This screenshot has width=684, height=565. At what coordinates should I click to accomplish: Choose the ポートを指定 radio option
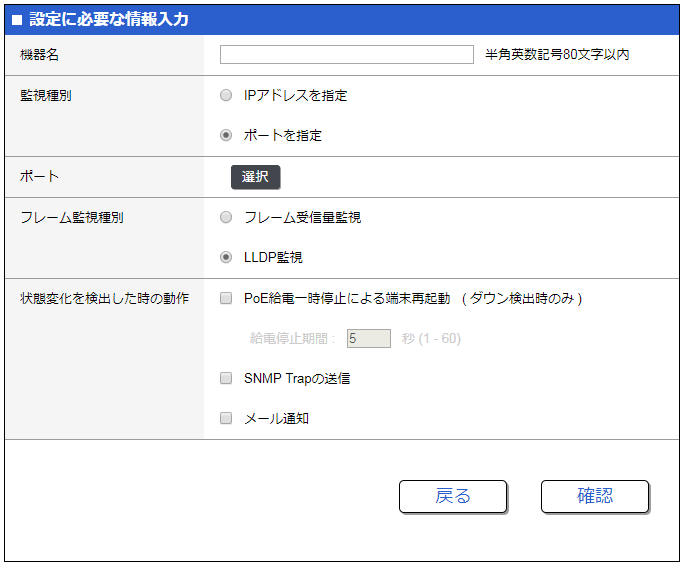click(226, 135)
